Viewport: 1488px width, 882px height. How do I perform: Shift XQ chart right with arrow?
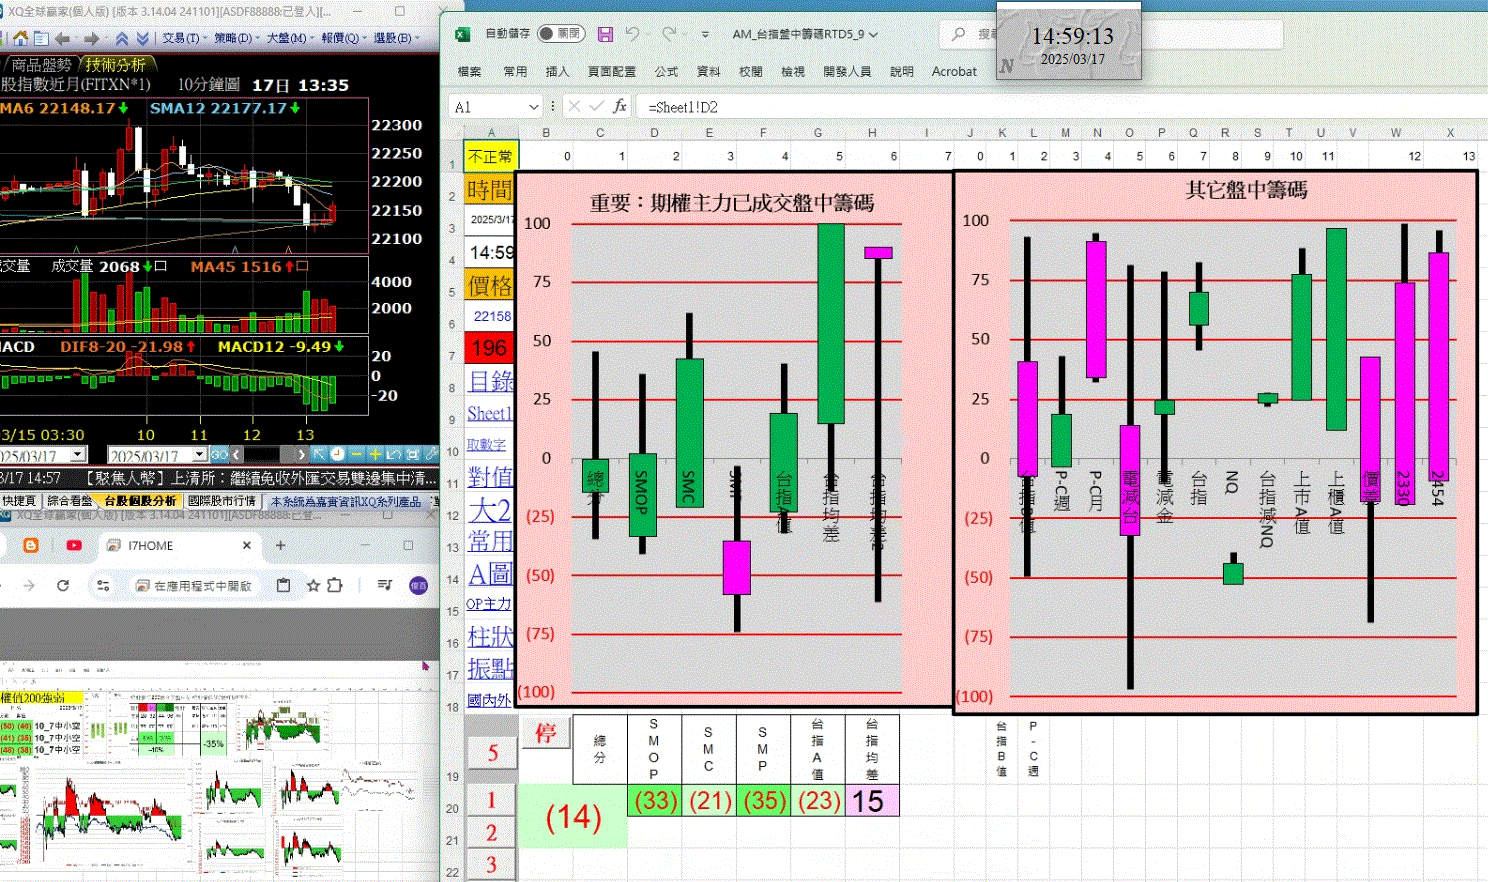pyautogui.click(x=301, y=454)
